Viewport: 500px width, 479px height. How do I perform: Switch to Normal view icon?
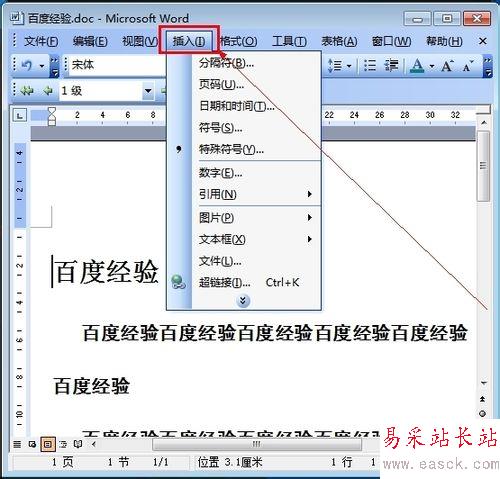click(17, 444)
